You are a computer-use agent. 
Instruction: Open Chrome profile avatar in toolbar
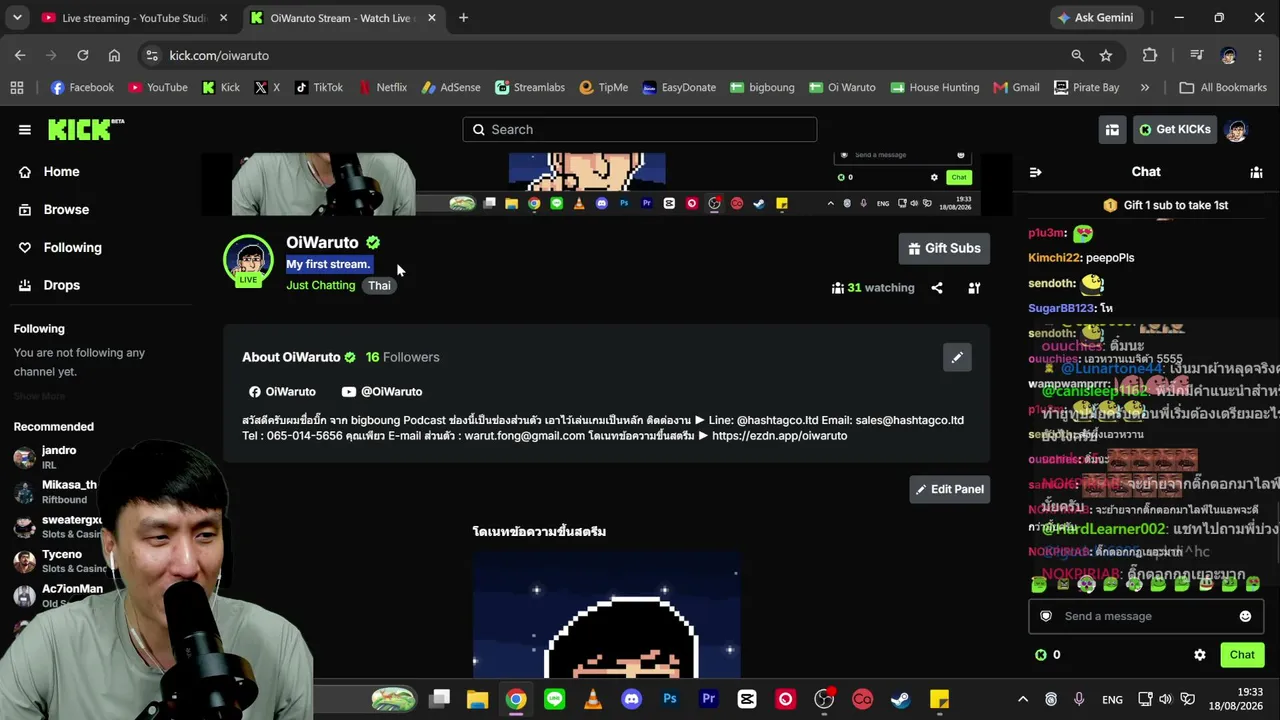pyautogui.click(x=1228, y=55)
